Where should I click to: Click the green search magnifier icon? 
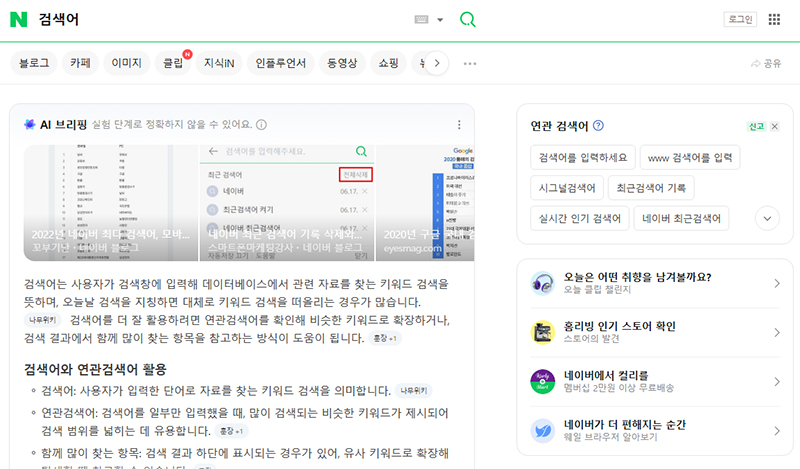[x=467, y=20]
